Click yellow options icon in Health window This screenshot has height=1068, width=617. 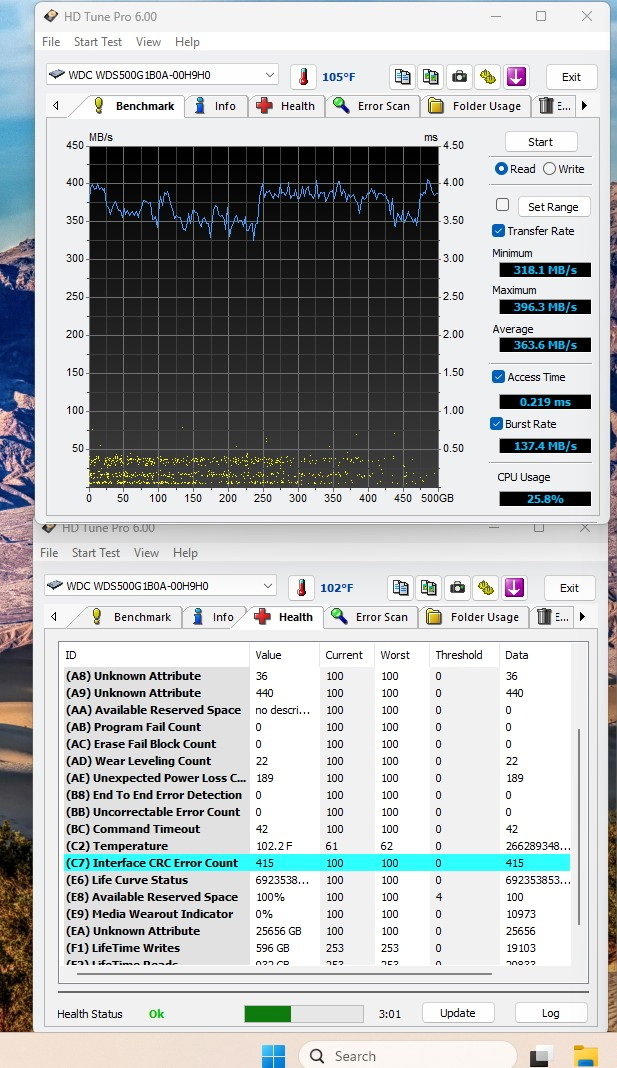(x=486, y=588)
